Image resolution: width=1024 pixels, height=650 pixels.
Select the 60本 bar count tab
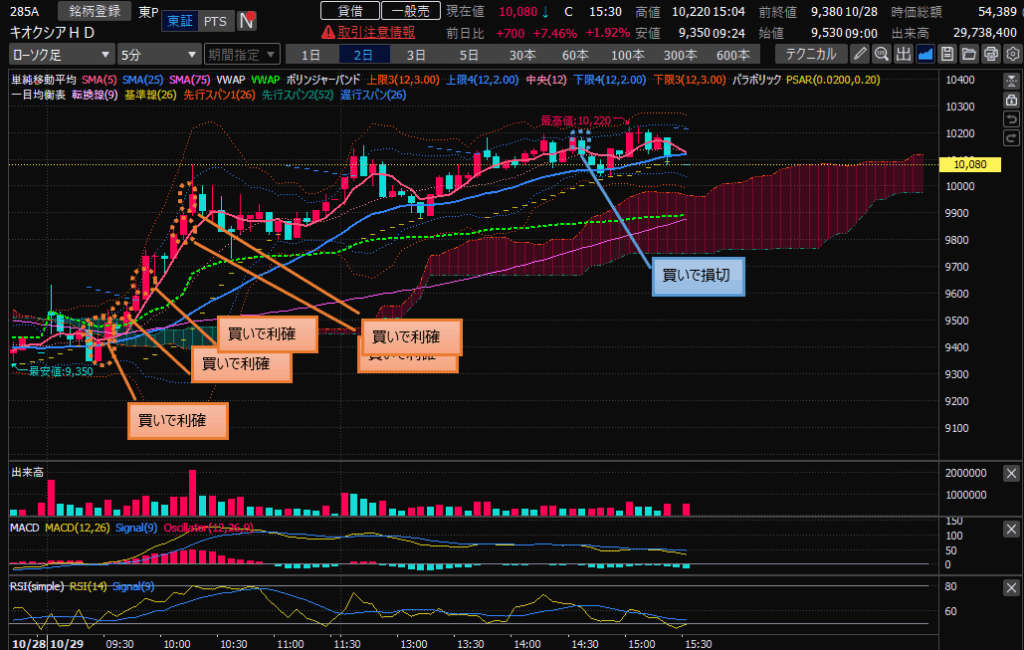click(575, 54)
